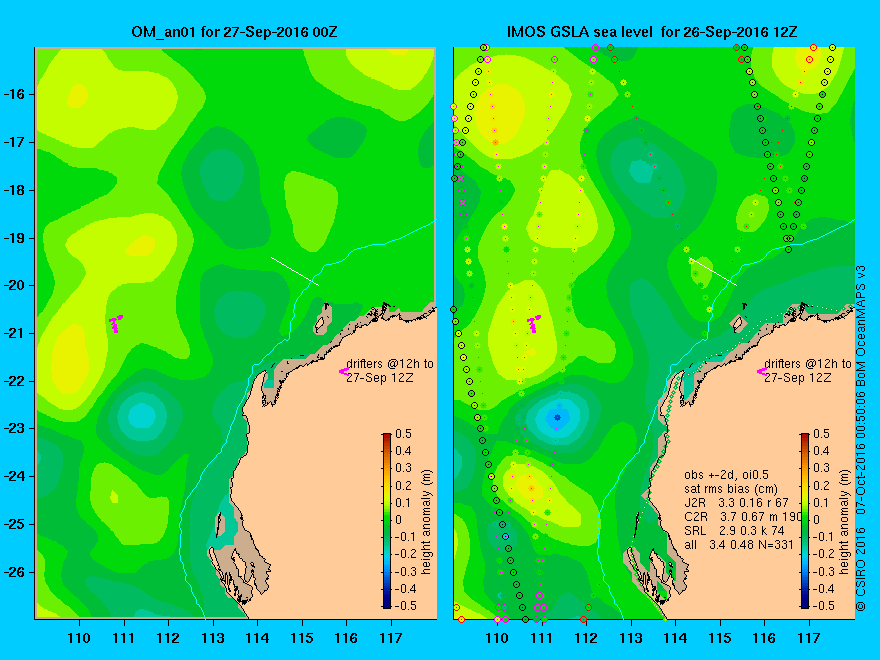Viewport: 880px width, 660px height.
Task: Click longitude 110 under the right map
Action: click(x=497, y=638)
